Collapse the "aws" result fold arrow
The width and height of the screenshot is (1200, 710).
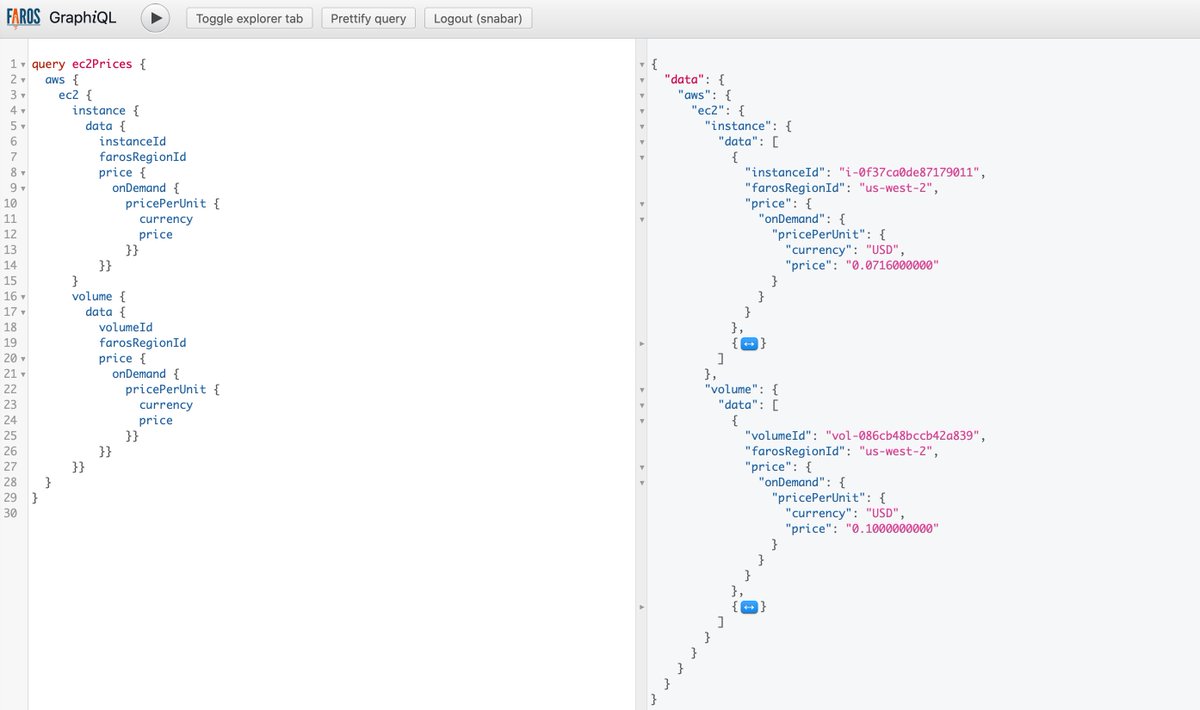[642, 96]
